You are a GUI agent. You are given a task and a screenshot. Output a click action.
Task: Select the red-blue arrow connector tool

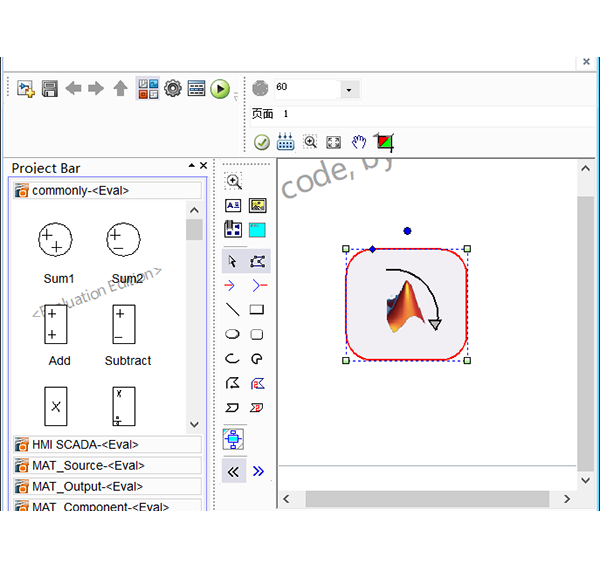pos(230,285)
